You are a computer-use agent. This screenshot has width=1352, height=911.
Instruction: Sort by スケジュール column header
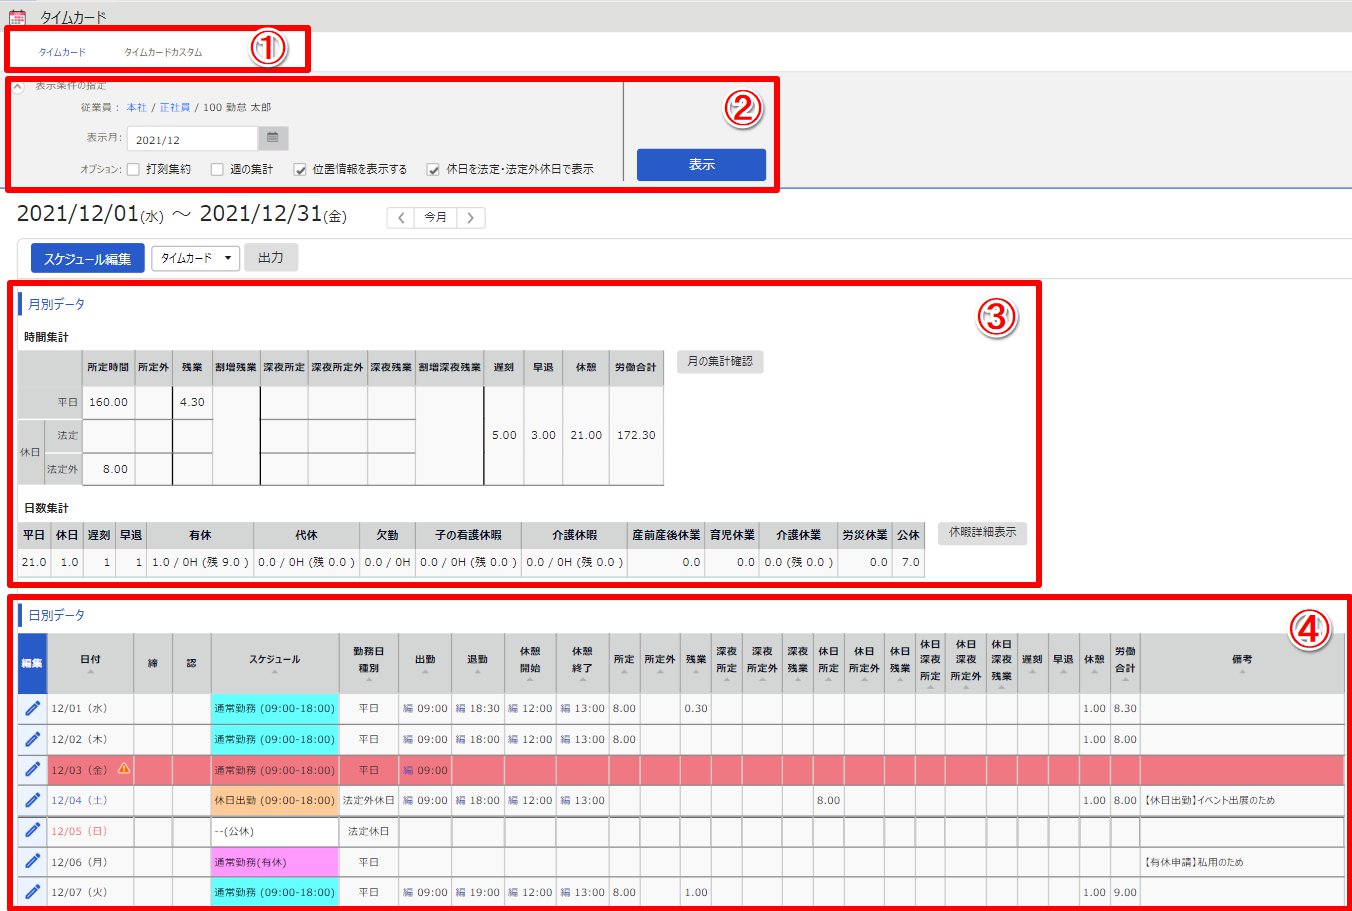275,663
